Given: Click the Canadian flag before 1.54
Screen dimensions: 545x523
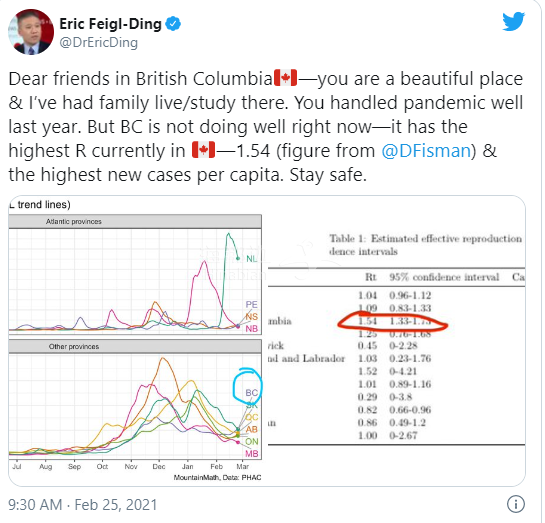Looking at the screenshot, I should (204, 150).
